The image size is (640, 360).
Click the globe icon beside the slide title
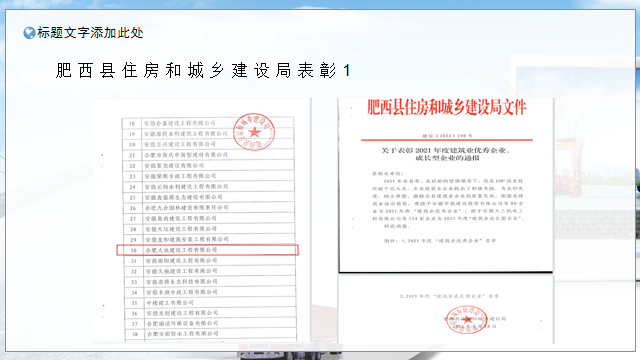point(29,33)
